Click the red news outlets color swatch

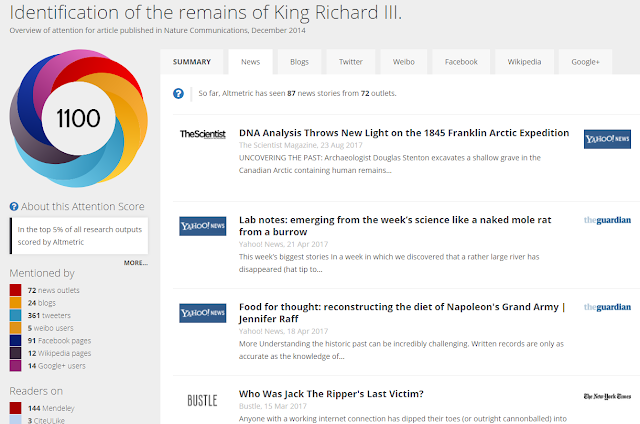16,290
